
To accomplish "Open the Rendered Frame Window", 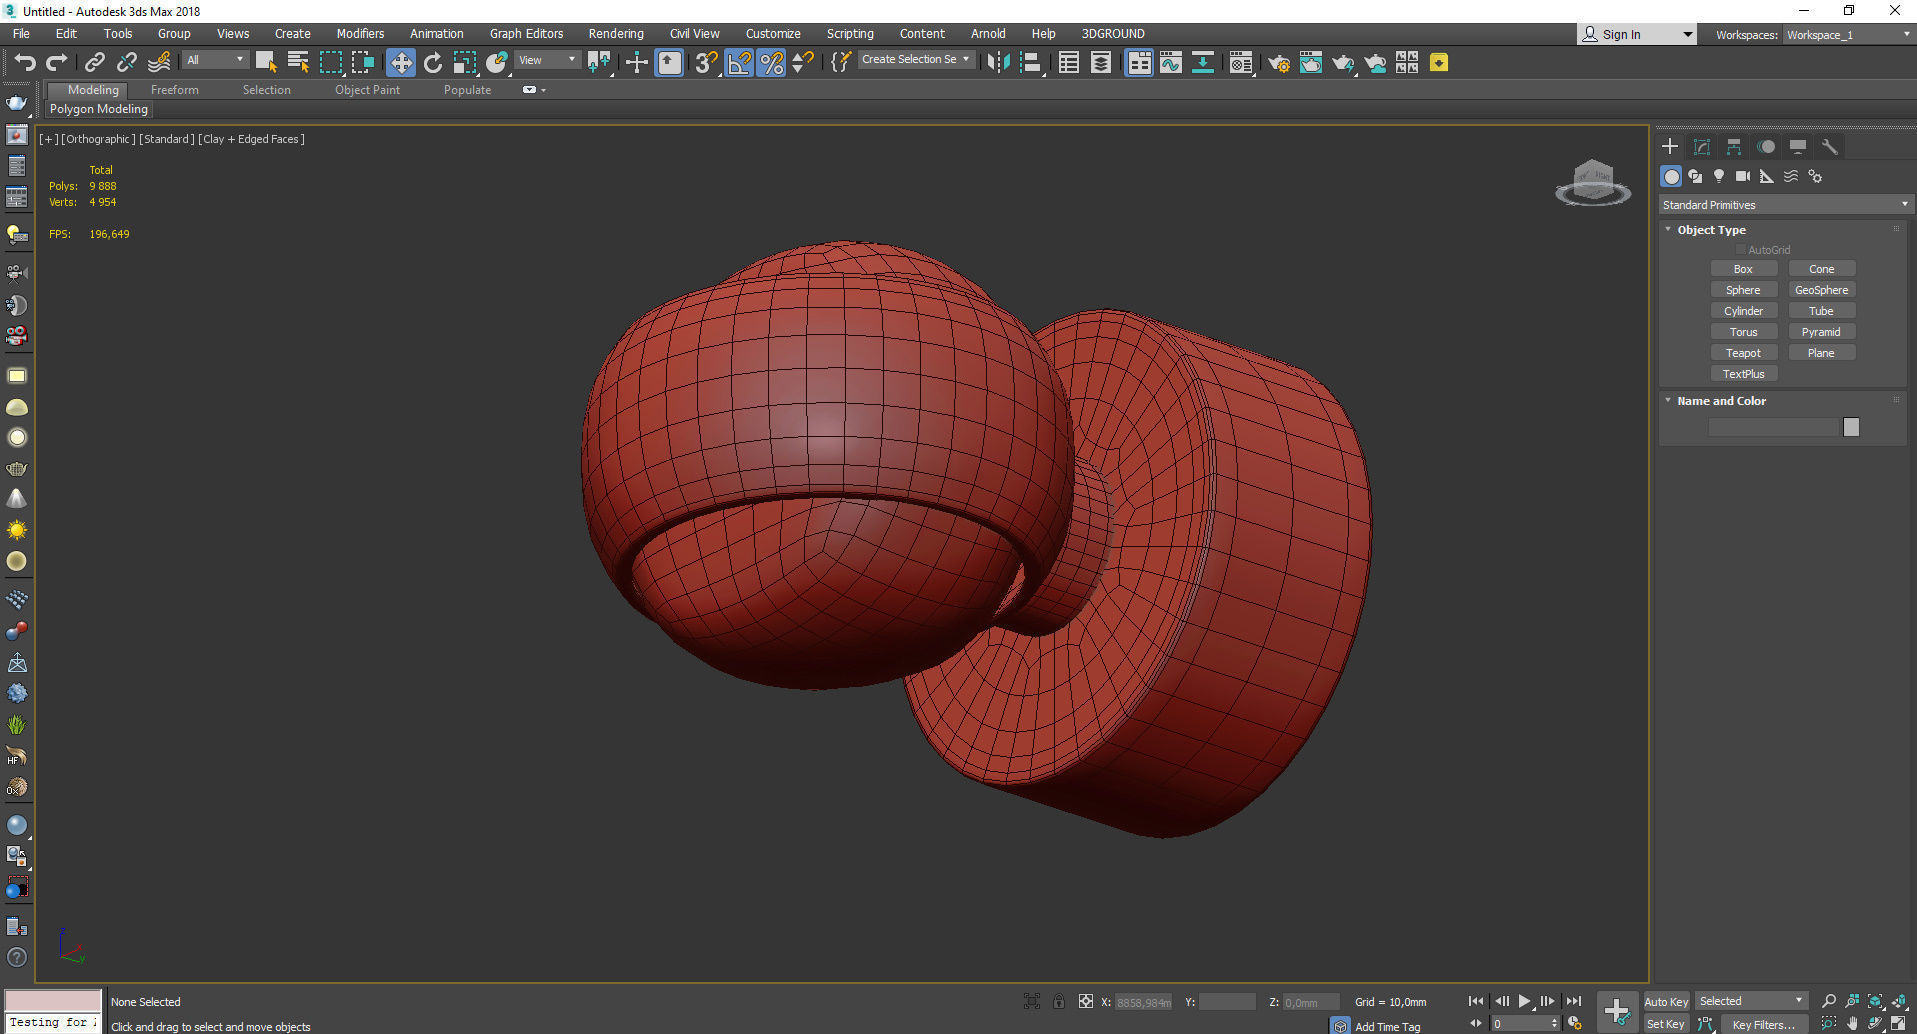I will [1311, 63].
